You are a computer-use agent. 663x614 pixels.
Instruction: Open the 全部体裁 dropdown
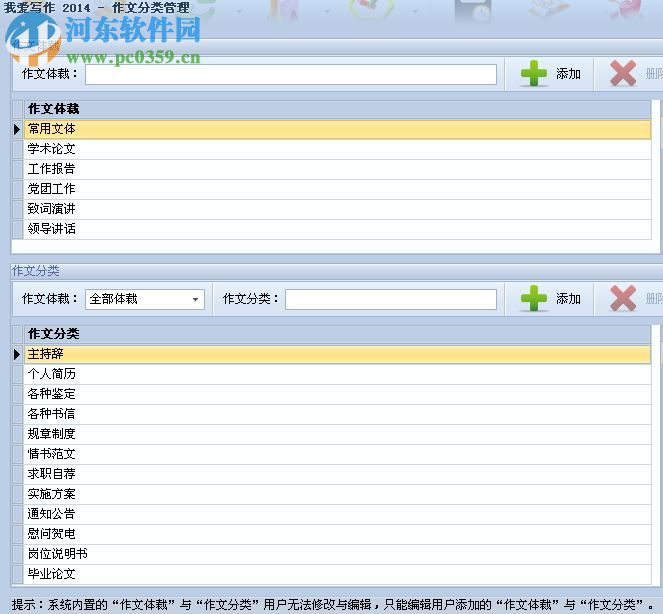pos(145,299)
